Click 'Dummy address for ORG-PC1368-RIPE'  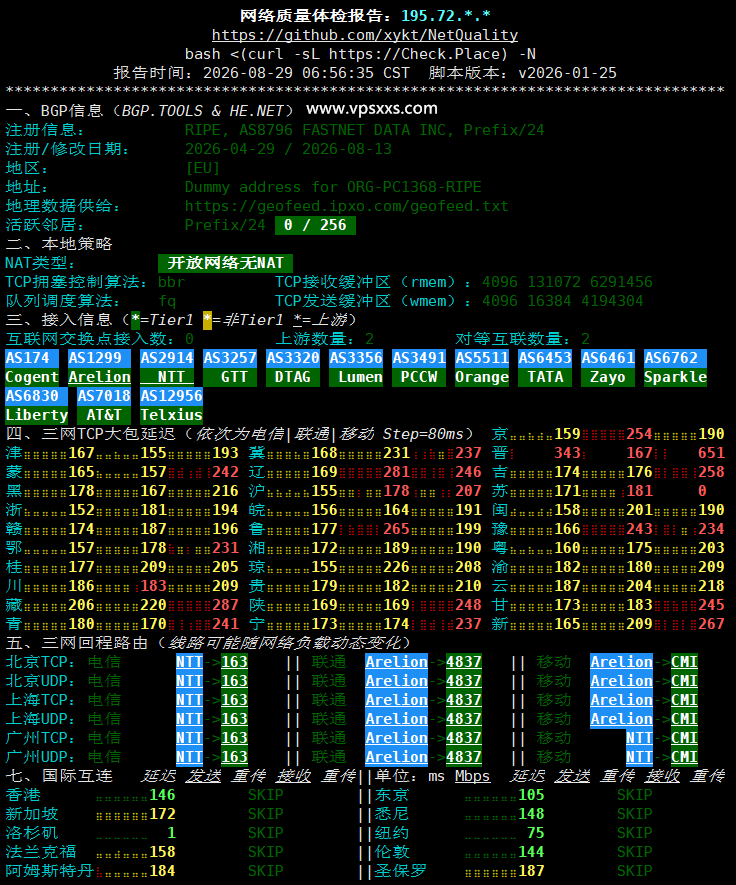pos(333,187)
